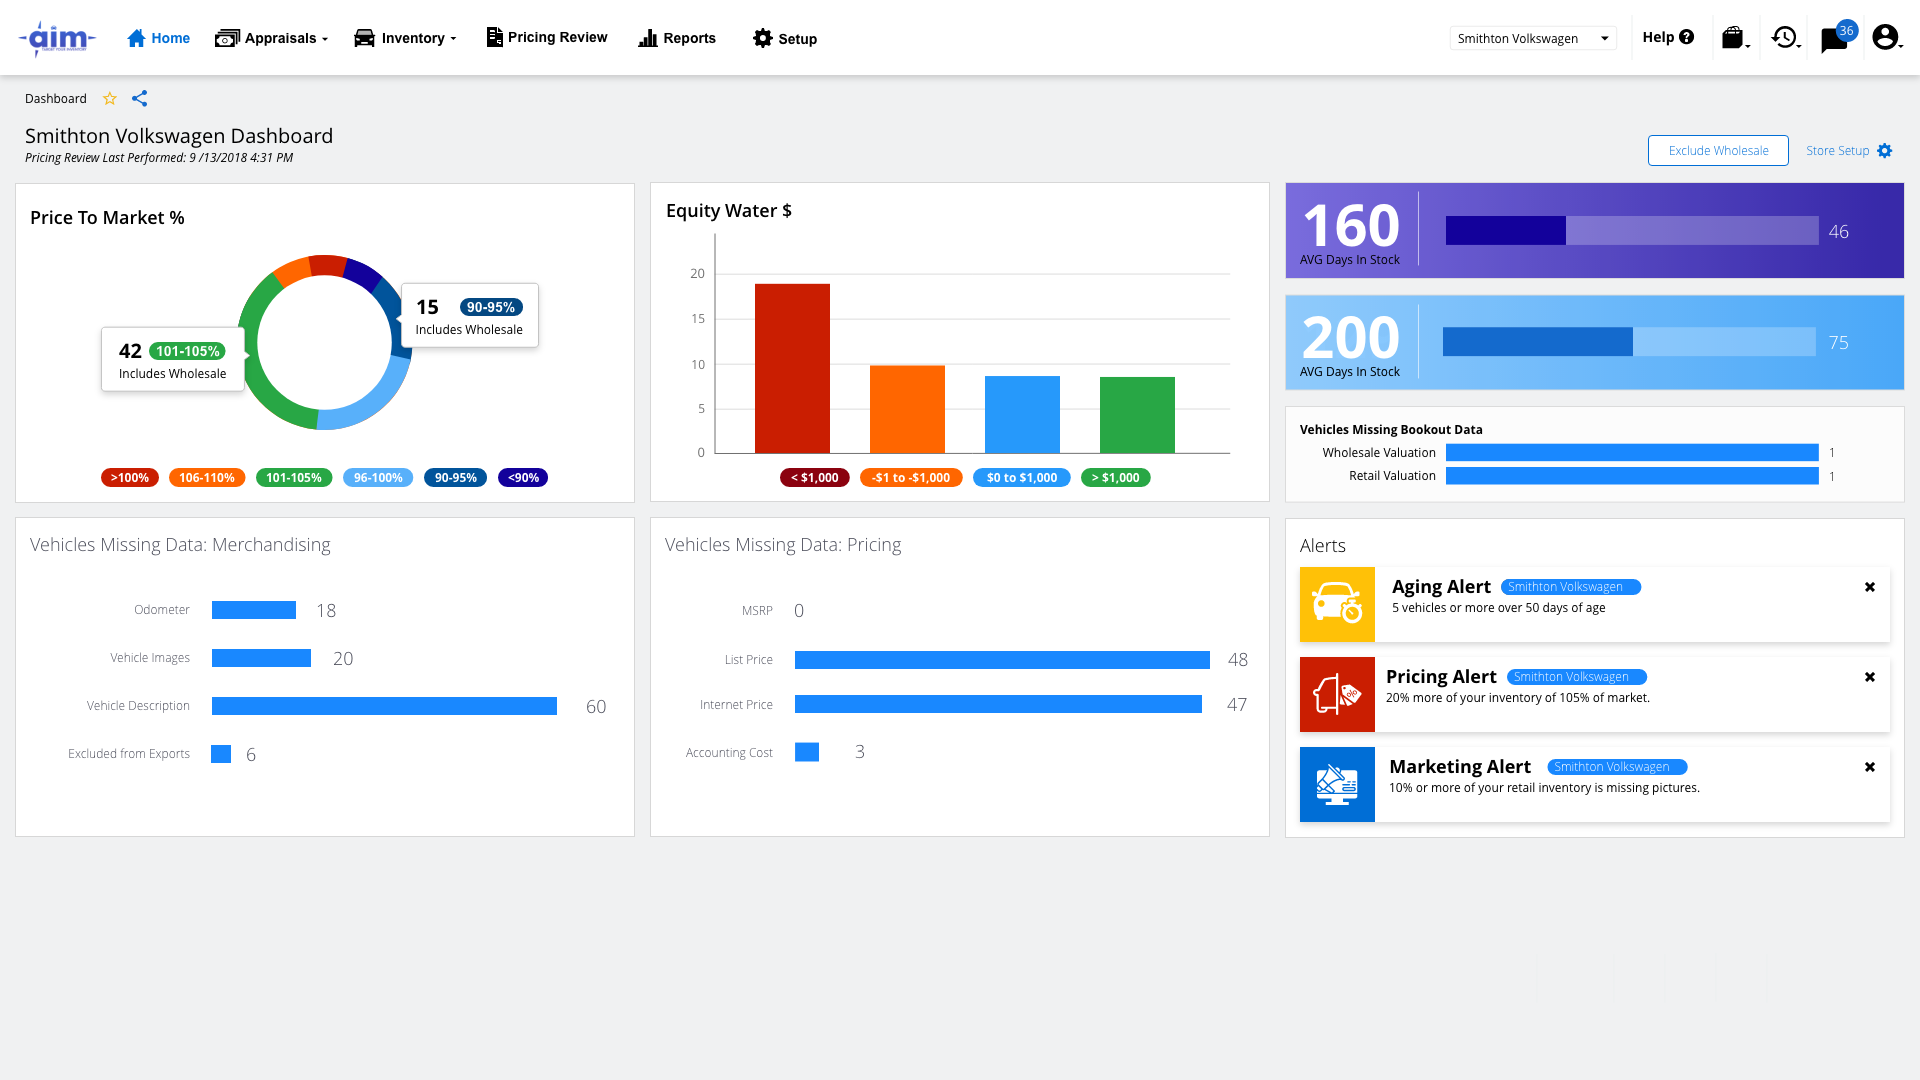Open the Smithton Volkswagen store selector

click(x=1532, y=38)
